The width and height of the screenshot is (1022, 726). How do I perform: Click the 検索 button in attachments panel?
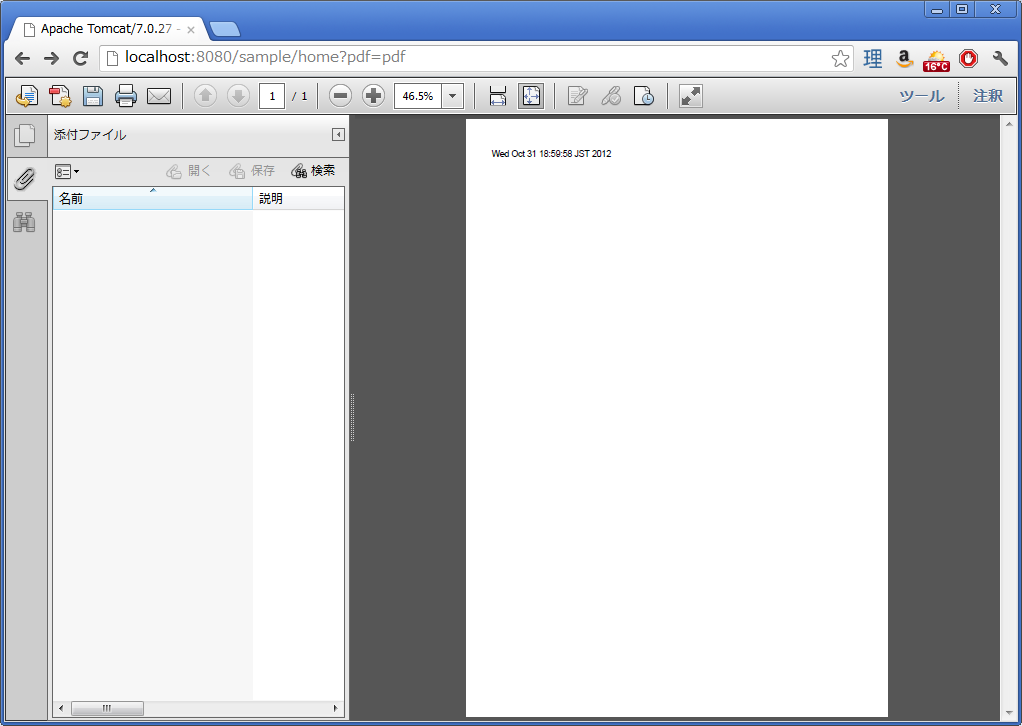313,171
